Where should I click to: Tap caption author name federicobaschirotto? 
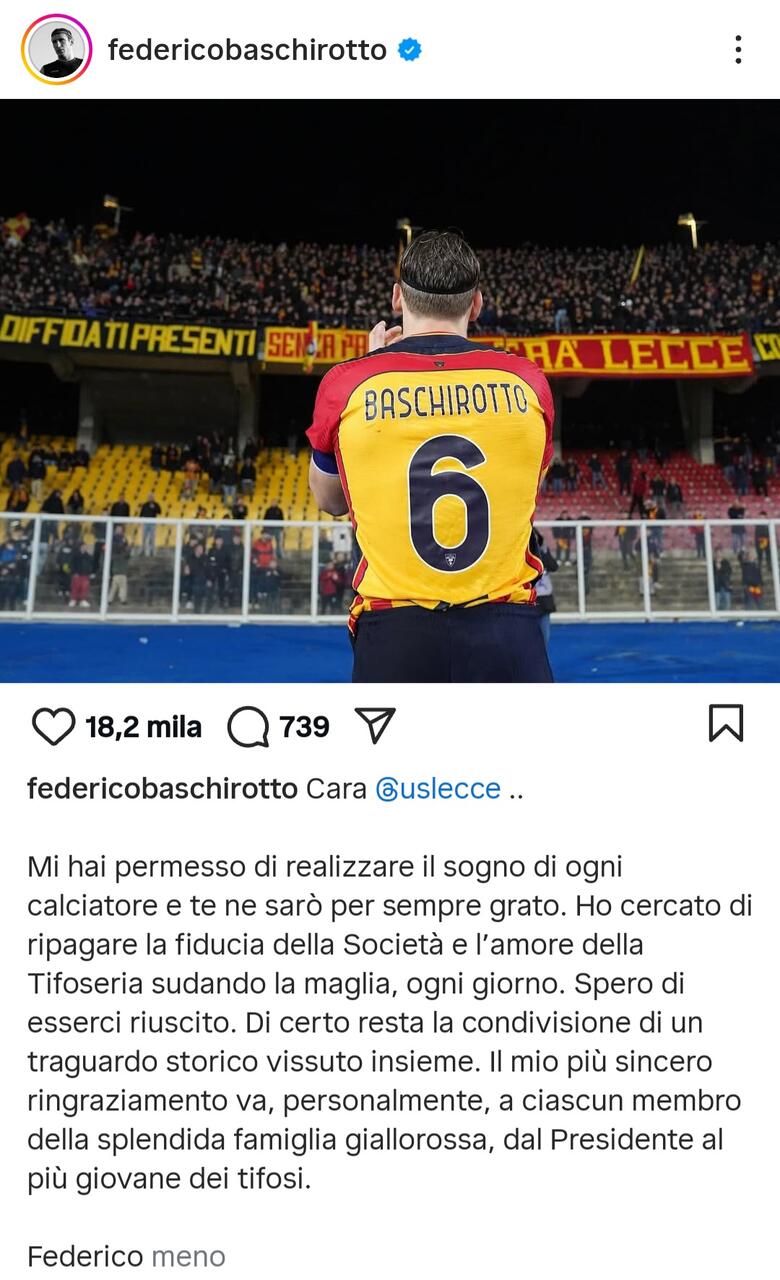click(162, 789)
